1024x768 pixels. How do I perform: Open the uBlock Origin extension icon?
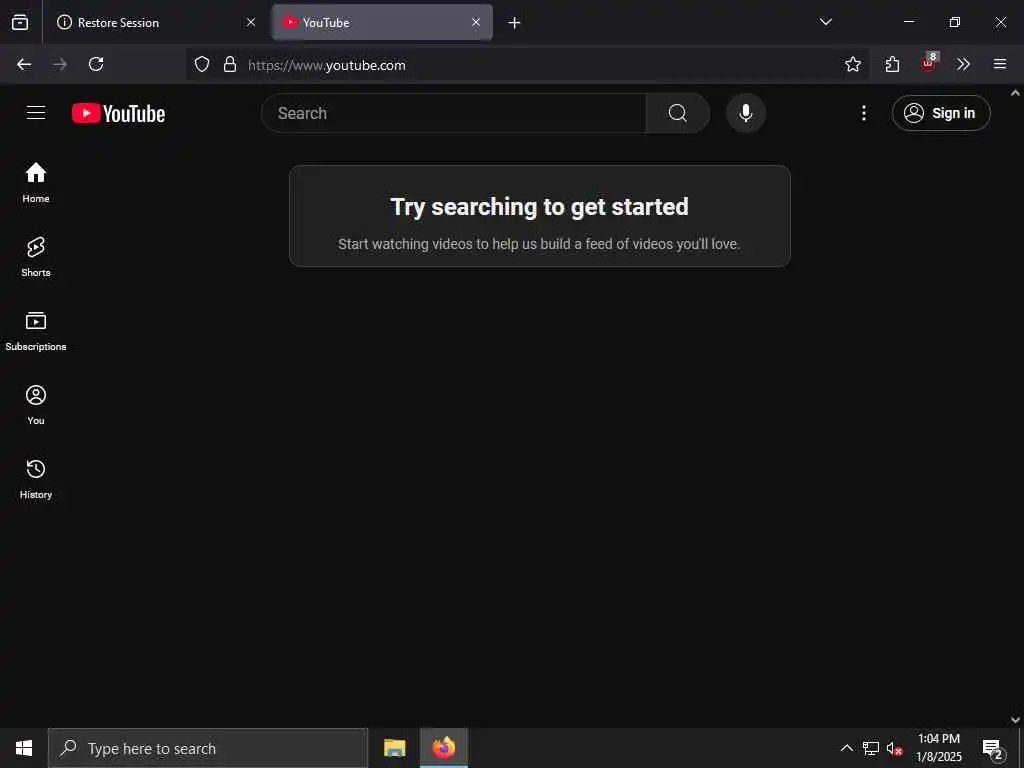click(x=929, y=63)
